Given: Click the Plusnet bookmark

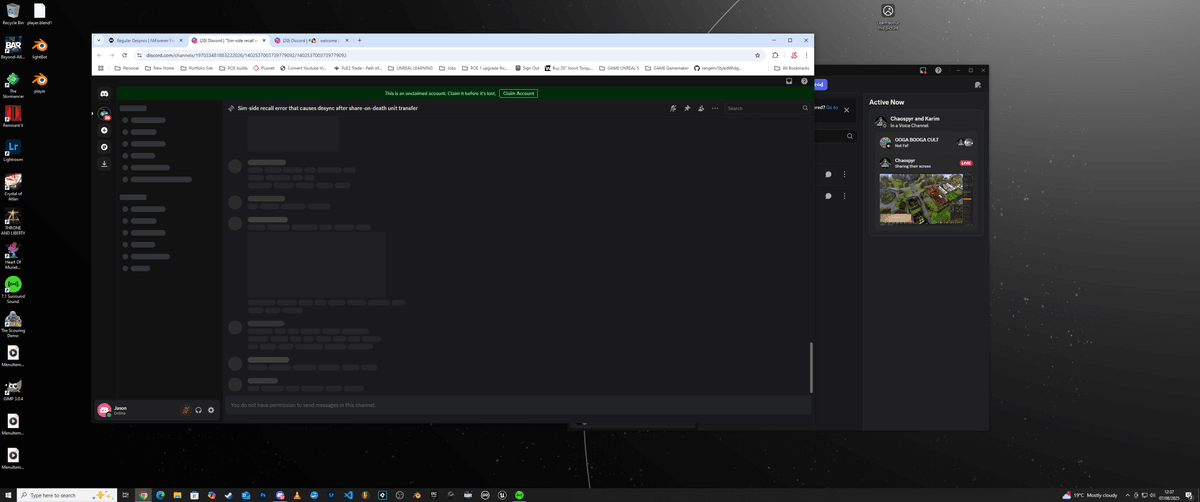Looking at the screenshot, I should [265, 68].
